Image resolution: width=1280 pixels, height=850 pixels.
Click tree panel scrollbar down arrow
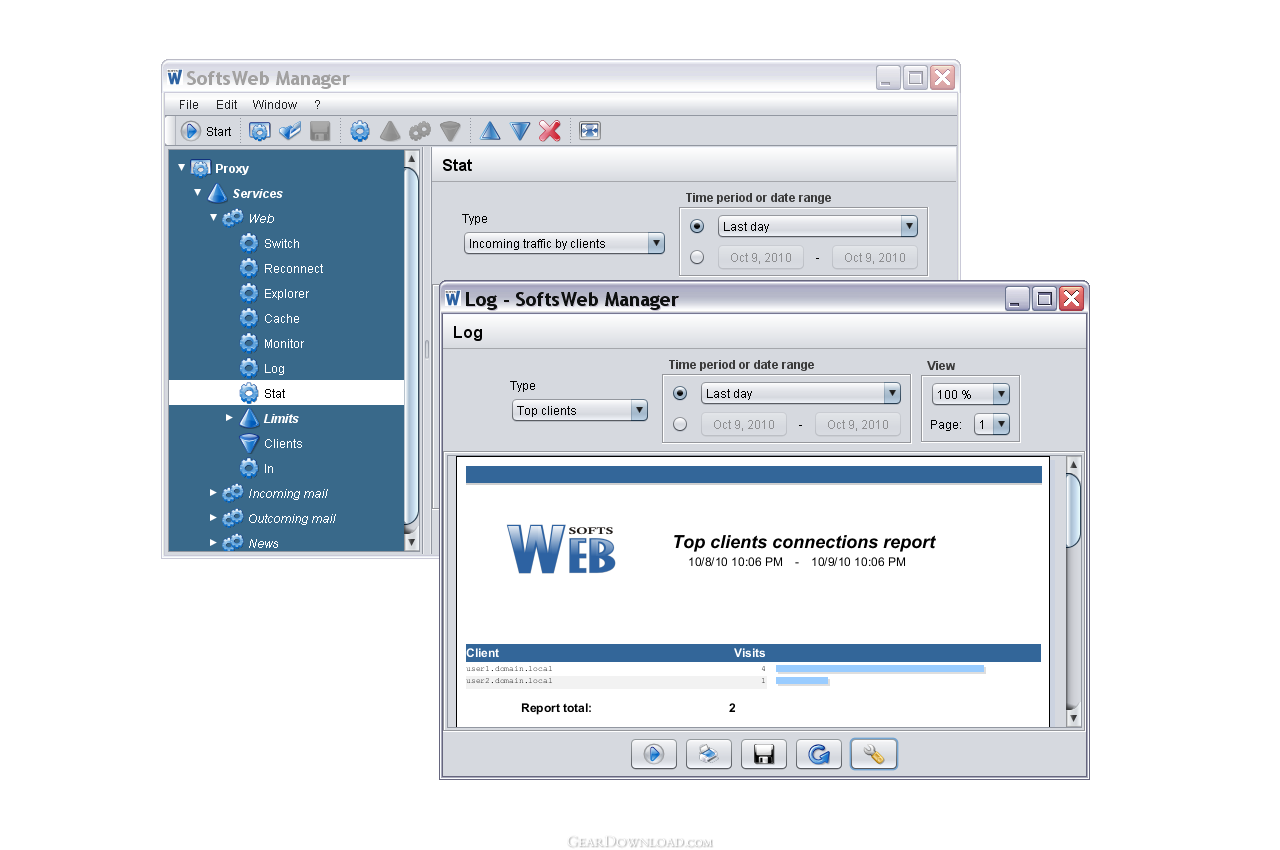[411, 541]
